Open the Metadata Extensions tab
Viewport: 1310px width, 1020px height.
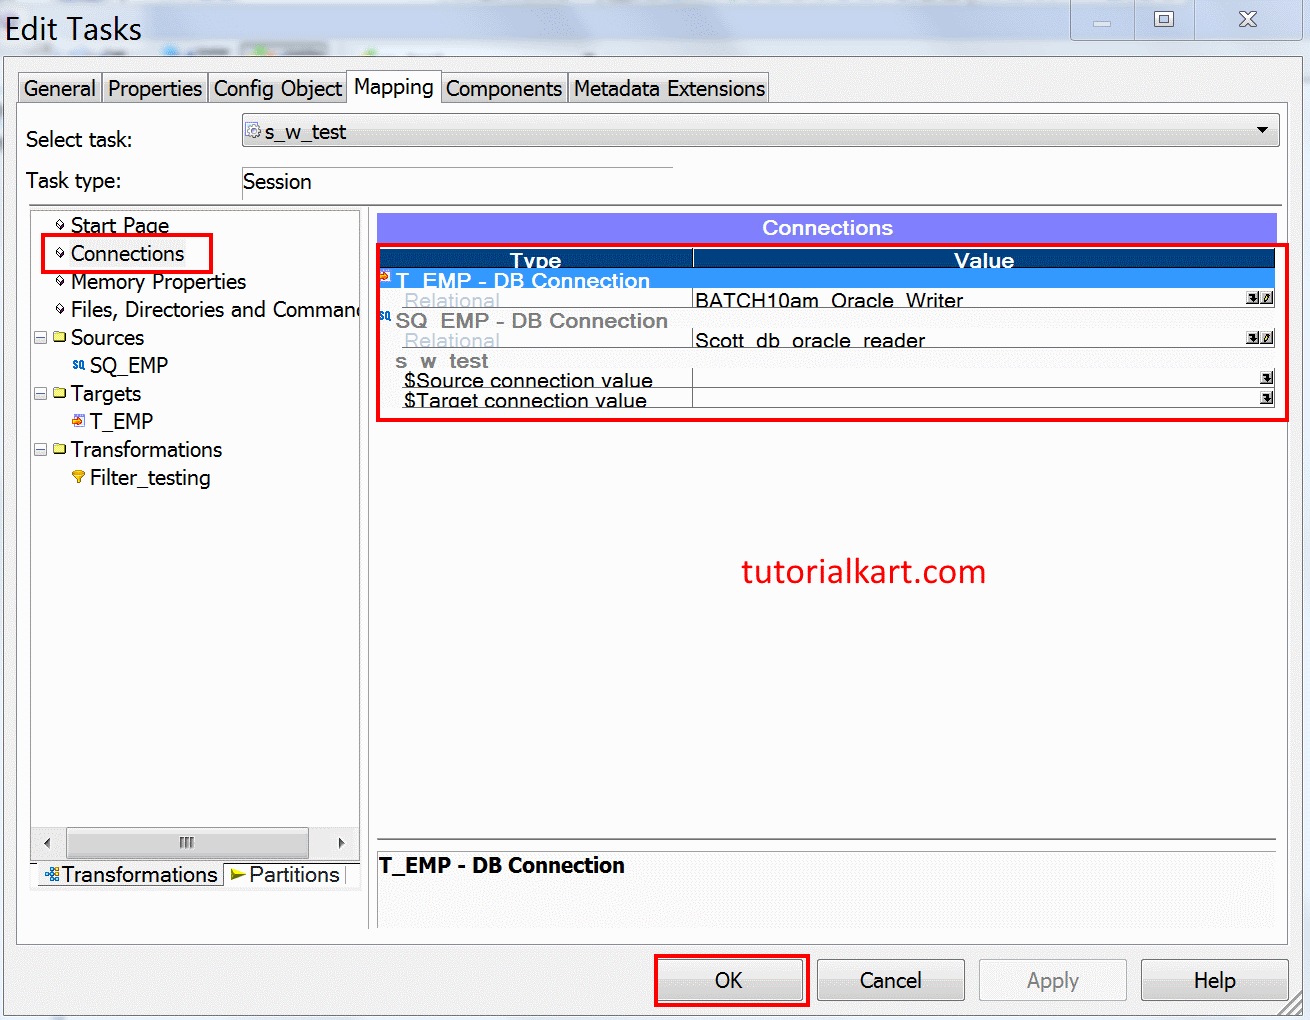(x=668, y=88)
